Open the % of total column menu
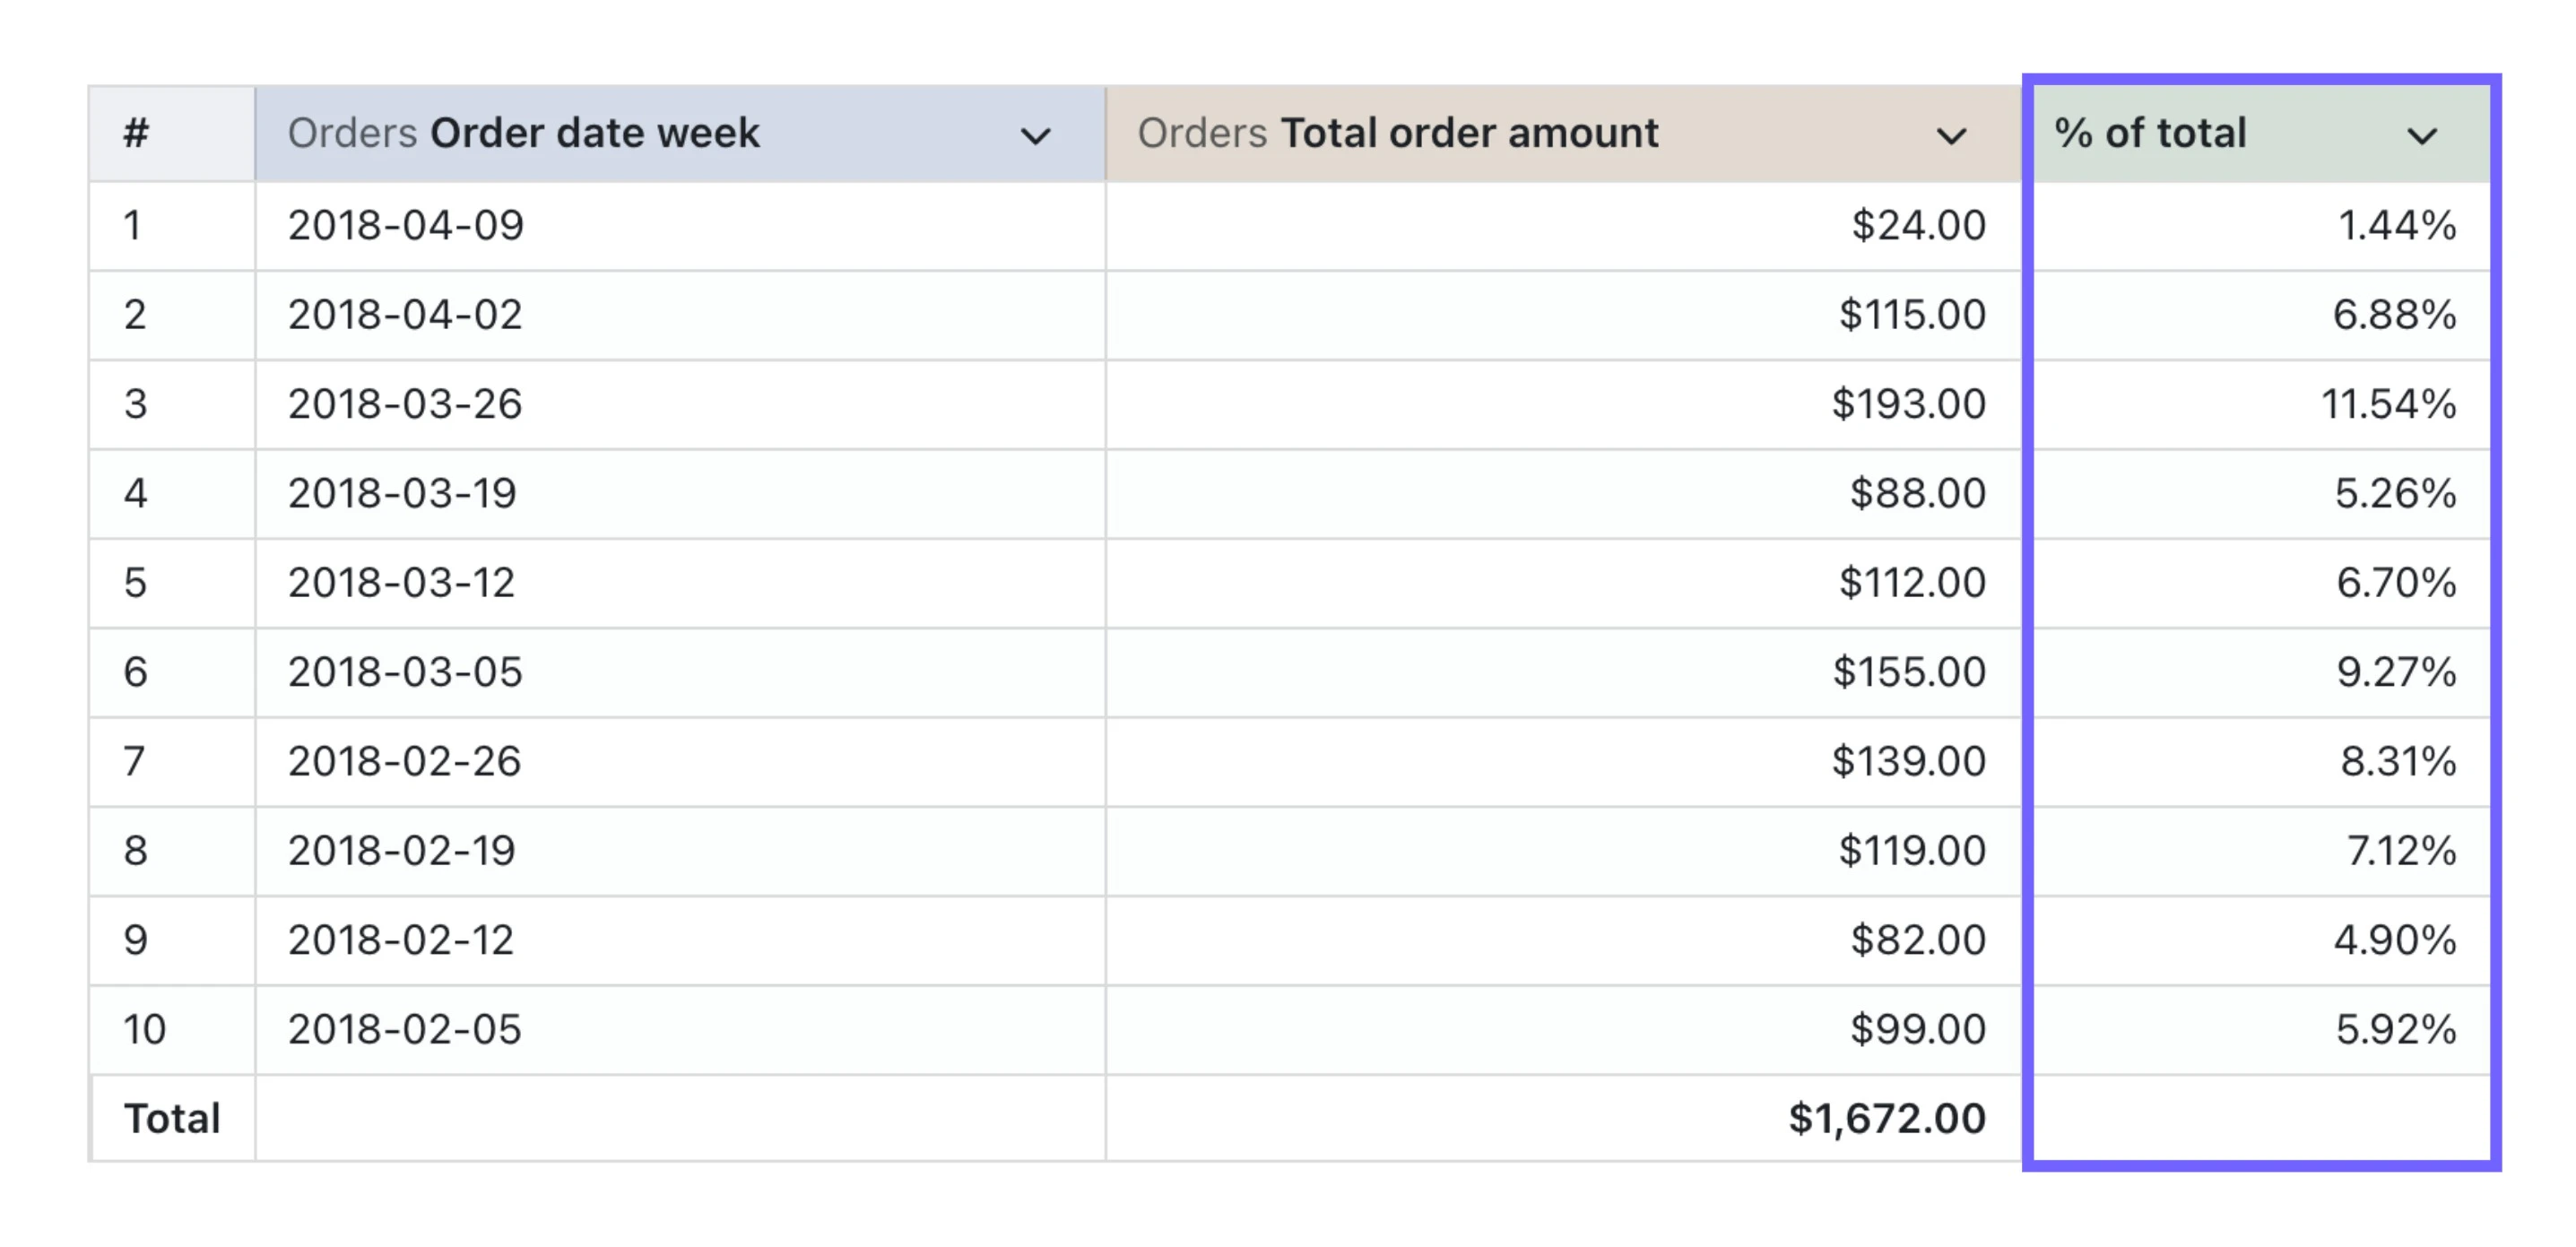Image resolution: width=2576 pixels, height=1247 pixels. pyautogui.click(x=2421, y=136)
